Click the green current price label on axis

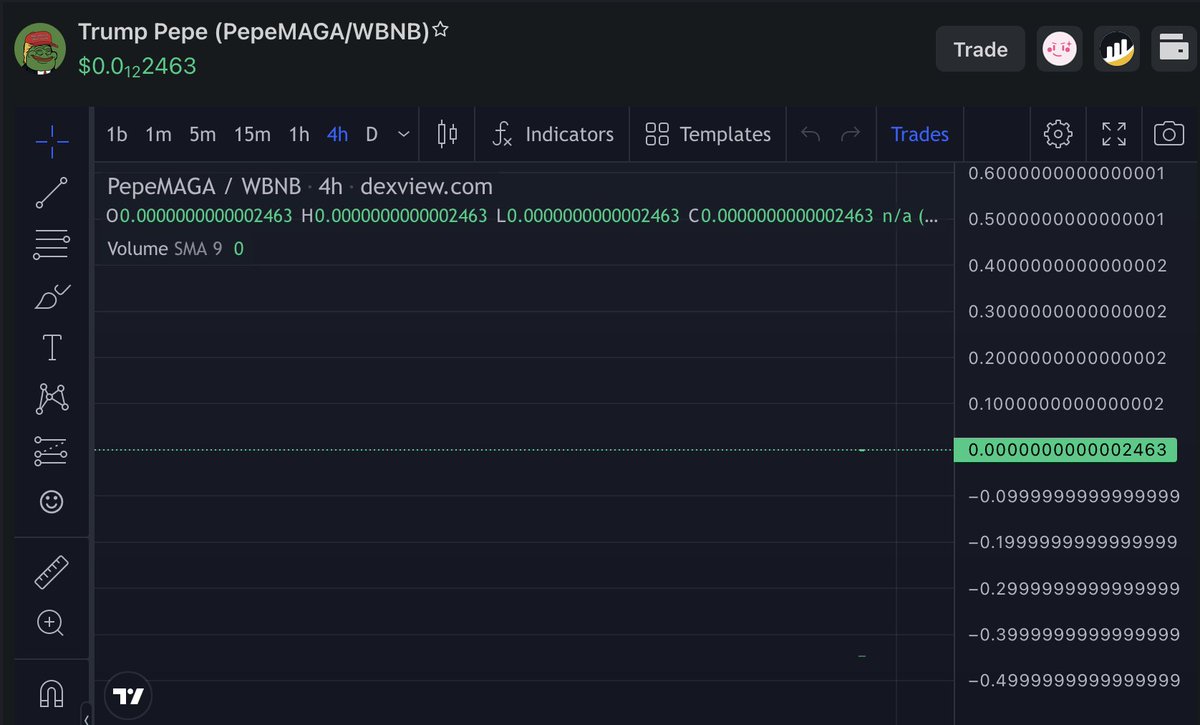coord(1067,450)
